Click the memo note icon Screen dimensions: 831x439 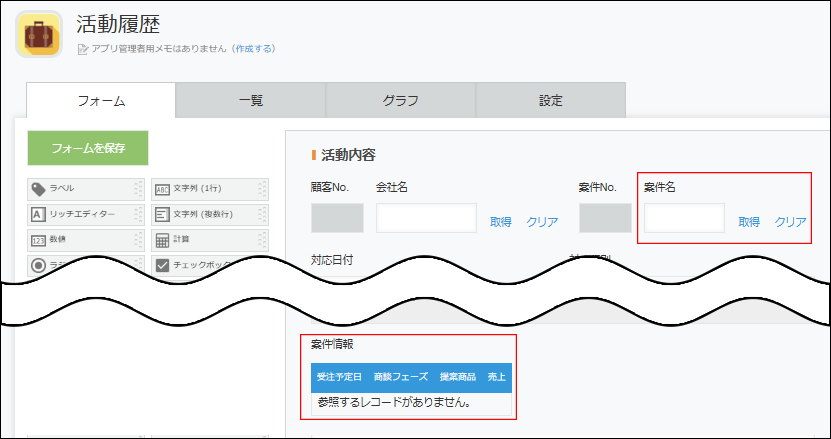(x=83, y=49)
